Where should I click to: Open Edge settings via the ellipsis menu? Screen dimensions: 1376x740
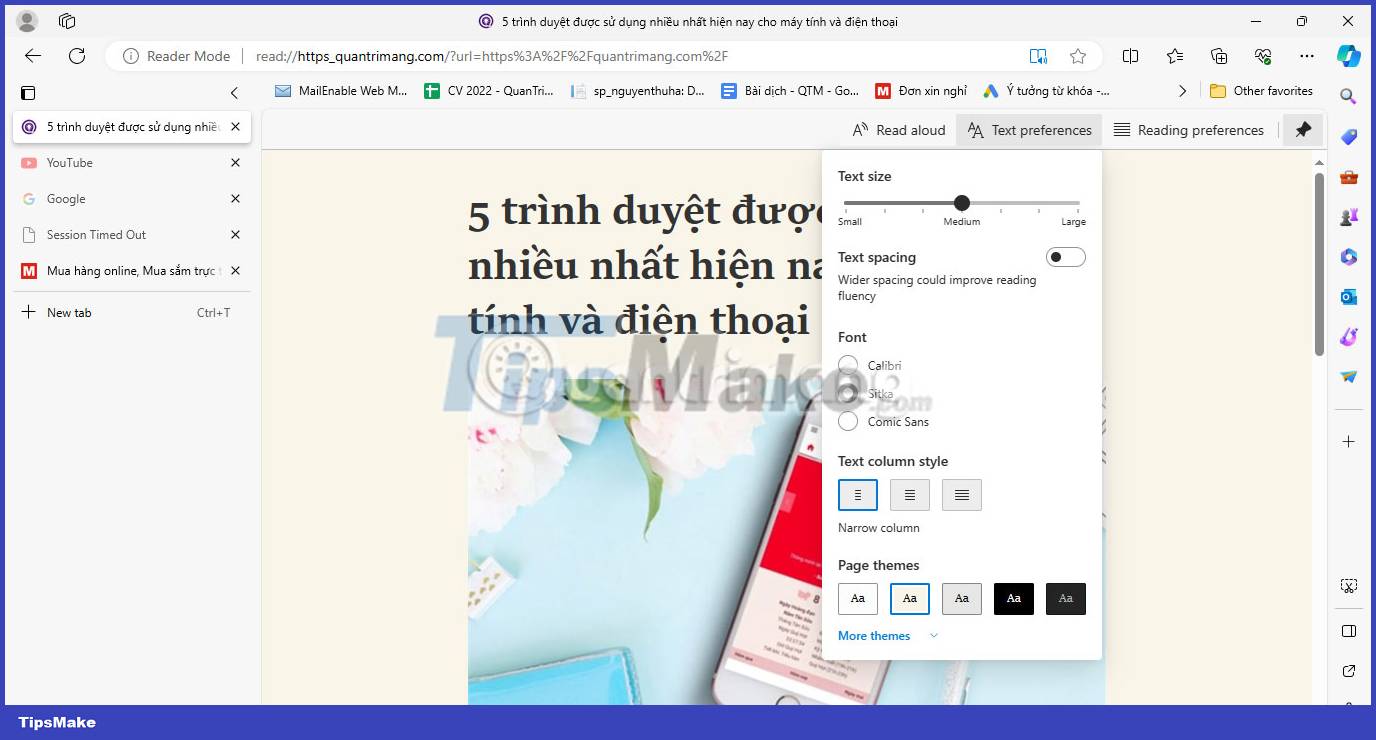(x=1306, y=56)
